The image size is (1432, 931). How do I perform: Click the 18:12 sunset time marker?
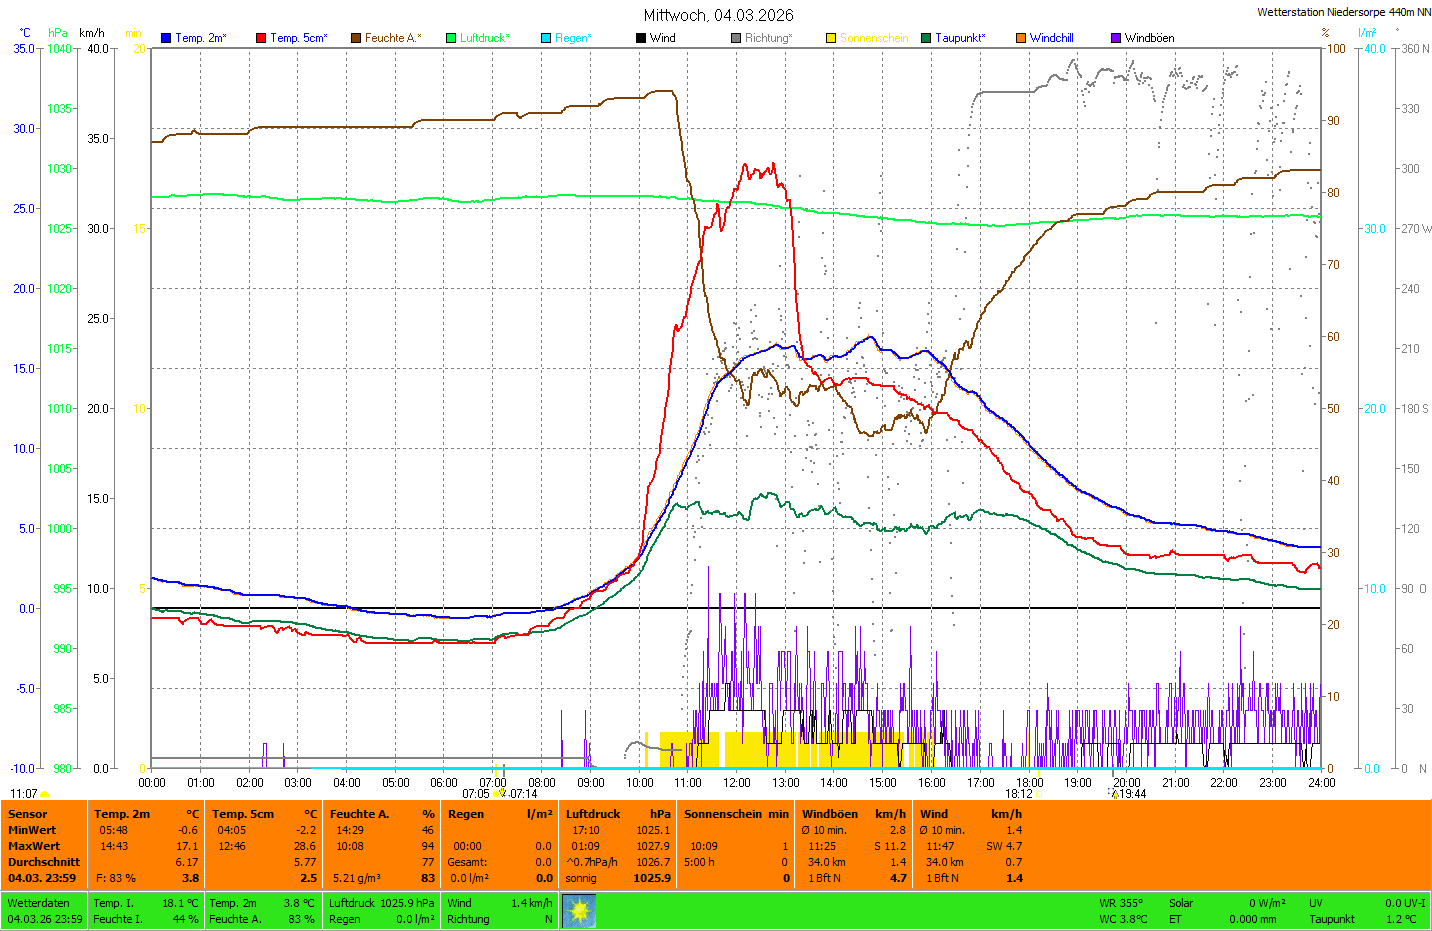tap(1019, 794)
